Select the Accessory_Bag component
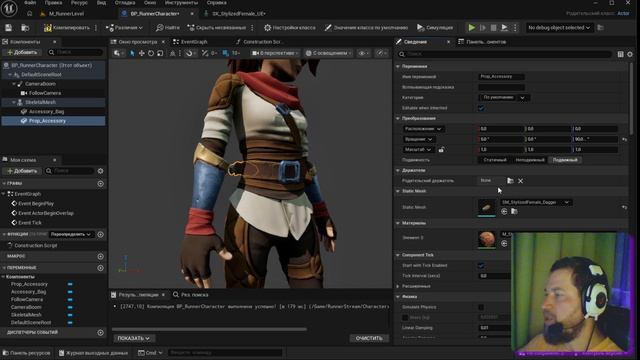The width and height of the screenshot is (640, 360). coord(46,111)
